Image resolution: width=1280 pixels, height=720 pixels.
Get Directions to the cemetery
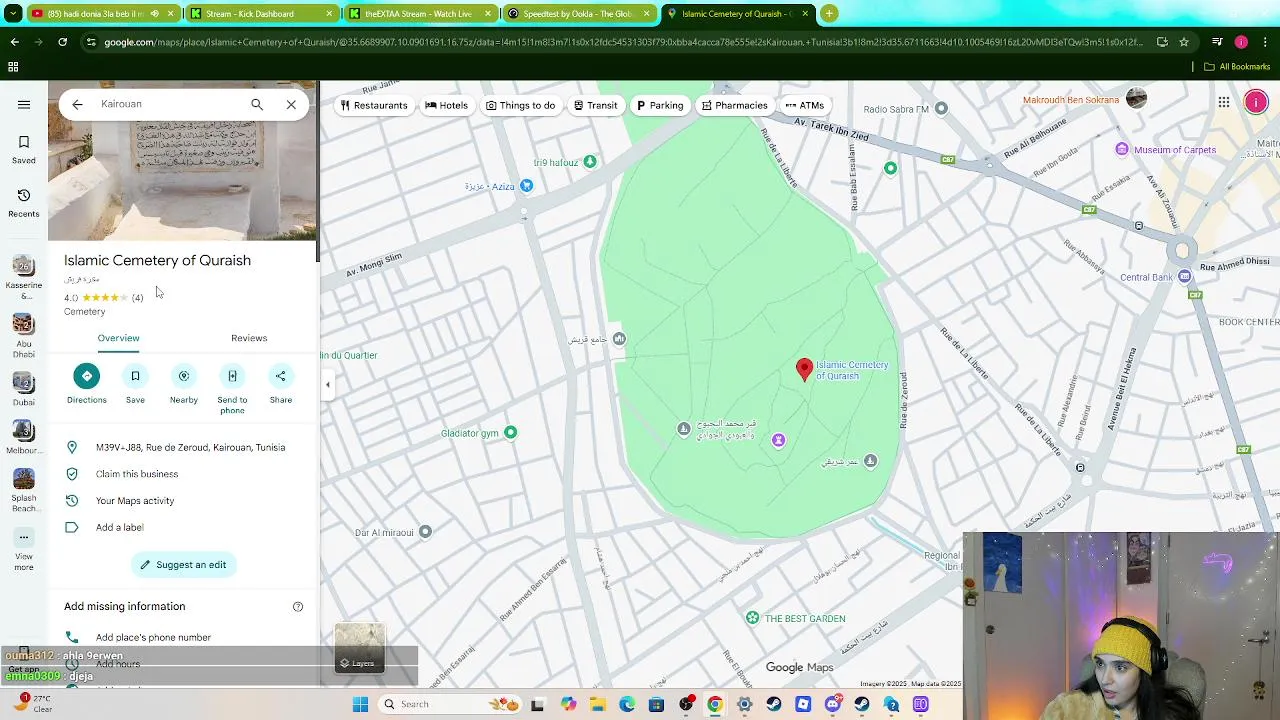[x=86, y=385]
